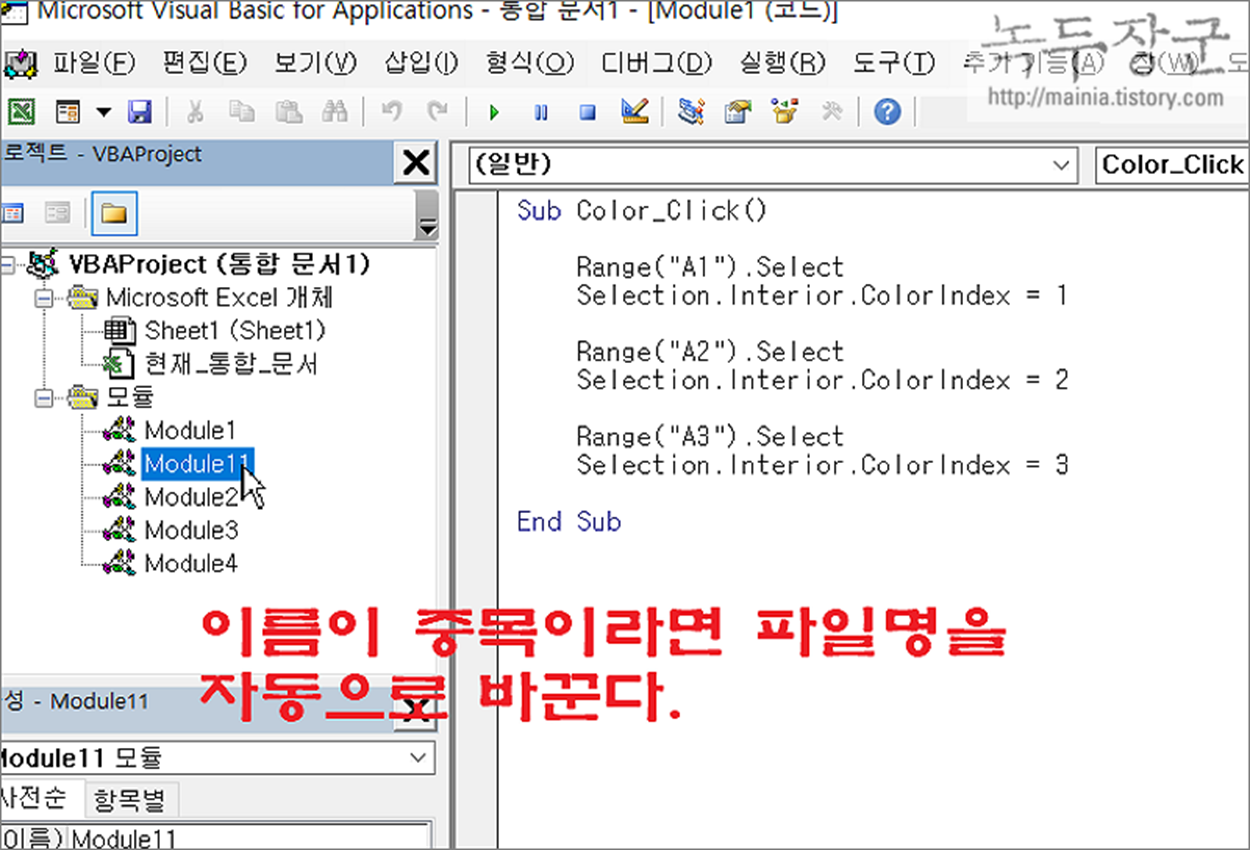Viewport: 1250px width, 850px height.
Task: Open the Toolbox wrench icon
Action: click(x=832, y=111)
